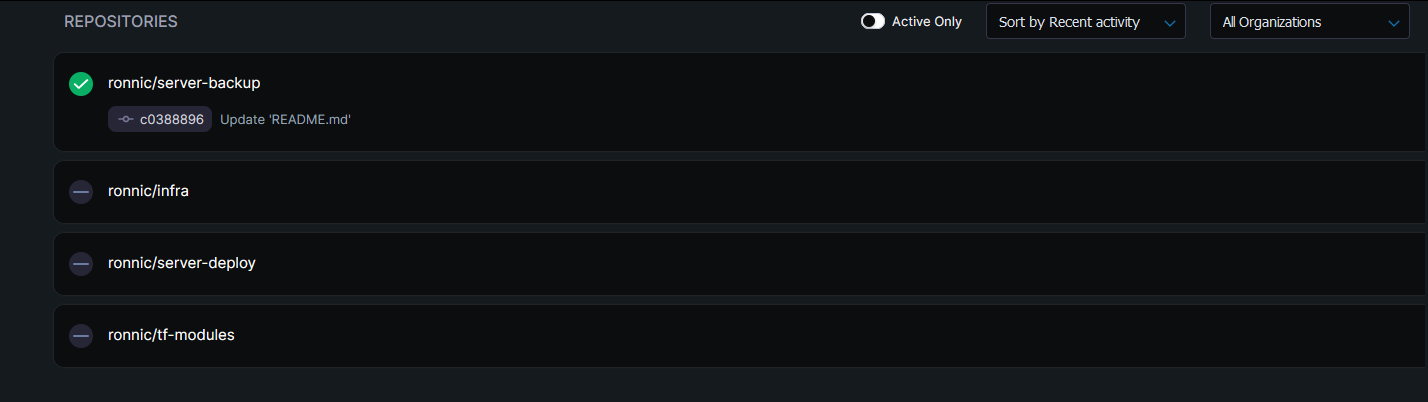Screen dimensions: 1428x402
Task: Click the inactive status icon for tf-modules
Action: click(81, 336)
